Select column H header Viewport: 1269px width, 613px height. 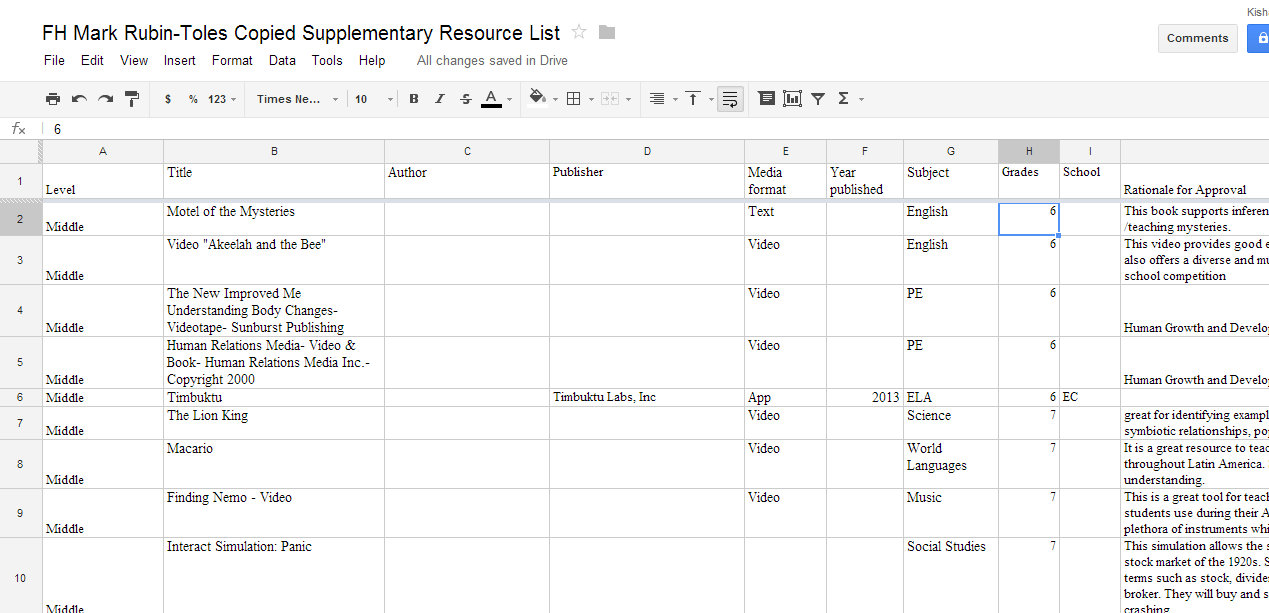[x=1028, y=151]
